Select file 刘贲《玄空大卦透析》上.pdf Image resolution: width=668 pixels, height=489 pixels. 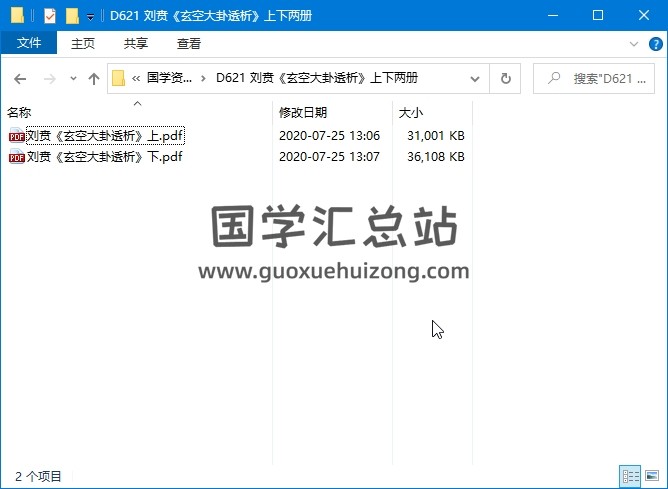pos(105,136)
